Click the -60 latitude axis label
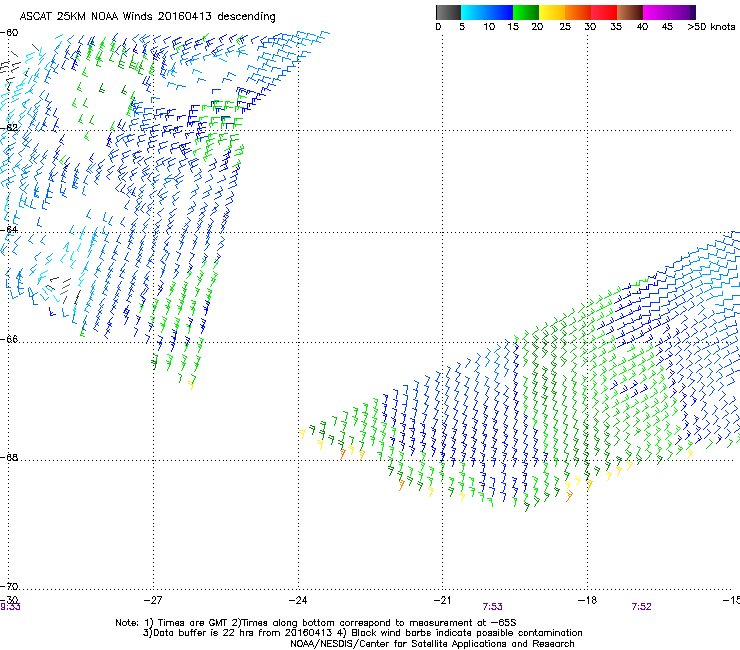 click(9, 33)
